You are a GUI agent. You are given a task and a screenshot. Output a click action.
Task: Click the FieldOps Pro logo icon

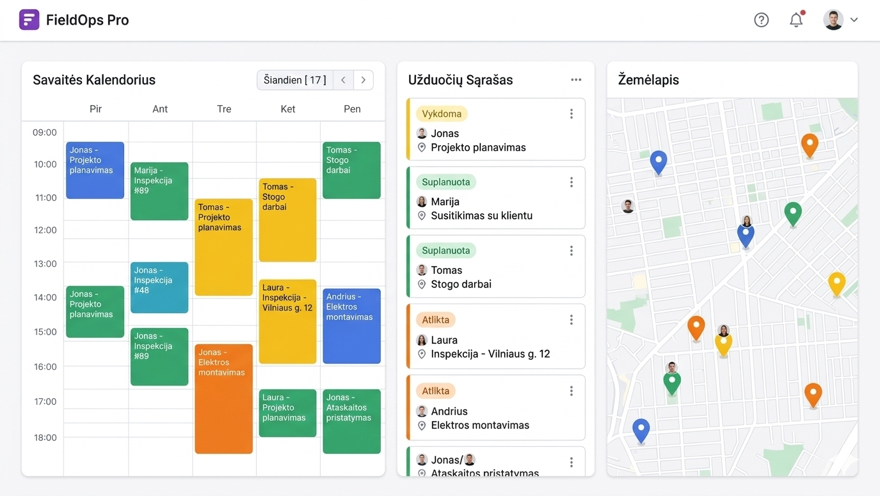click(29, 20)
